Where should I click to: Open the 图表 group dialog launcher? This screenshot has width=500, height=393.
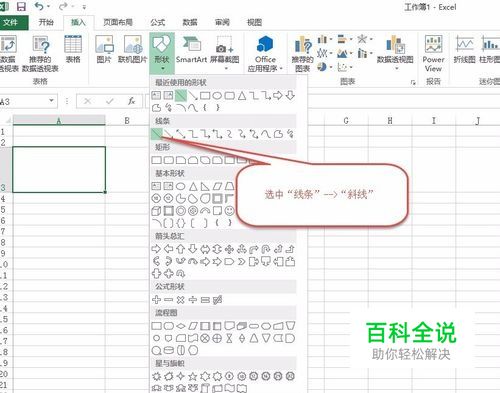click(x=413, y=82)
